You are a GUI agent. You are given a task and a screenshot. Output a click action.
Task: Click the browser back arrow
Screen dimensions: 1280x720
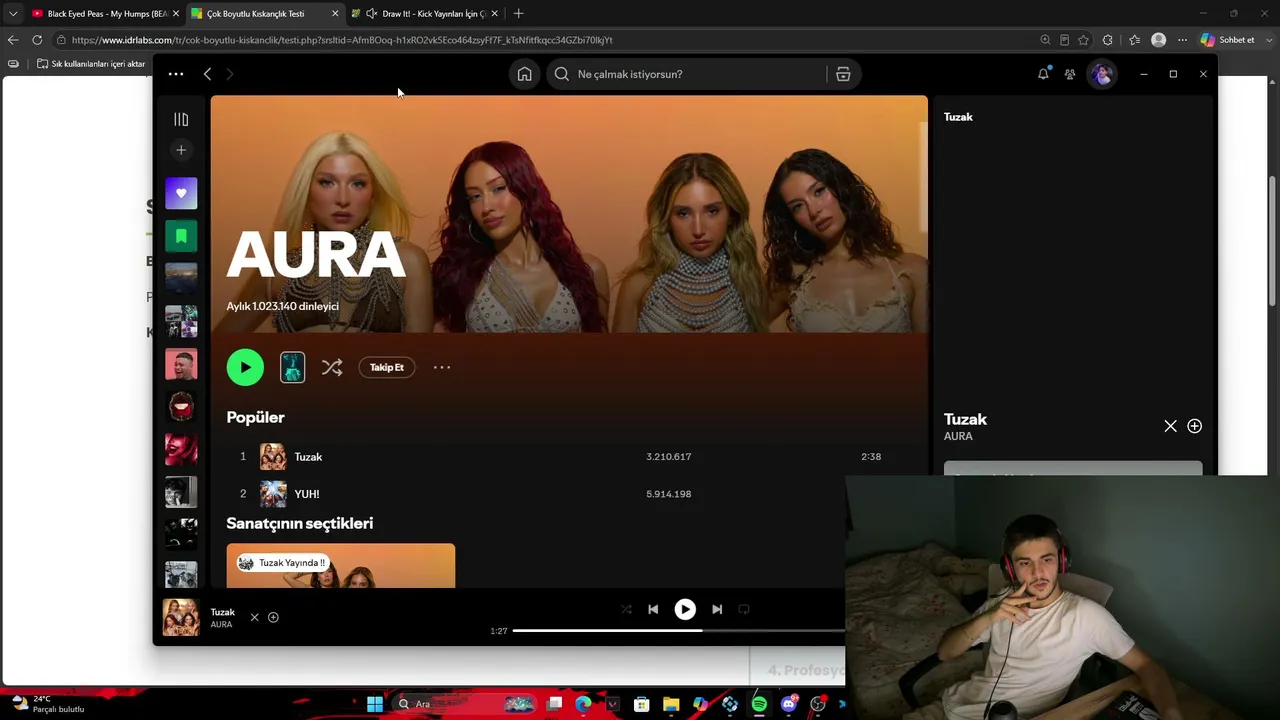pyautogui.click(x=13, y=40)
